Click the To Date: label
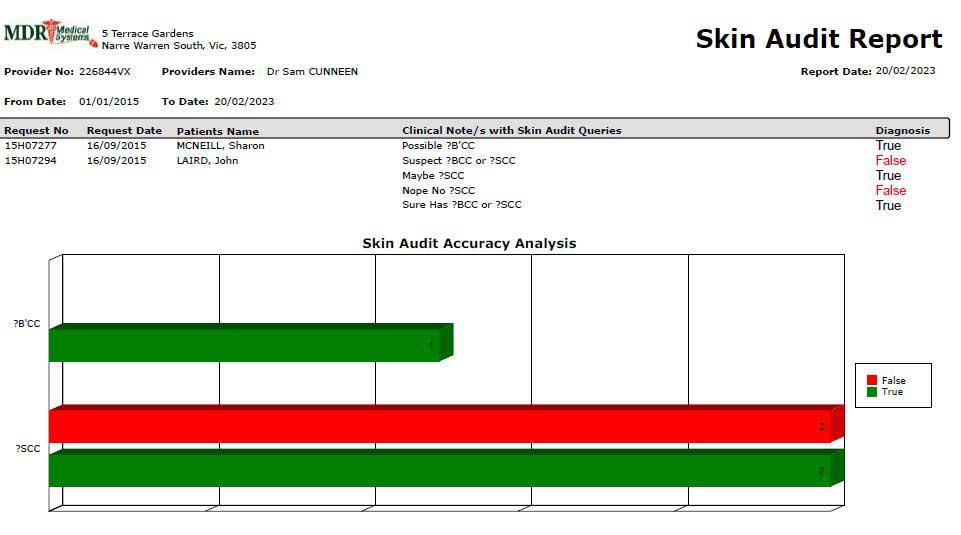 coord(185,102)
